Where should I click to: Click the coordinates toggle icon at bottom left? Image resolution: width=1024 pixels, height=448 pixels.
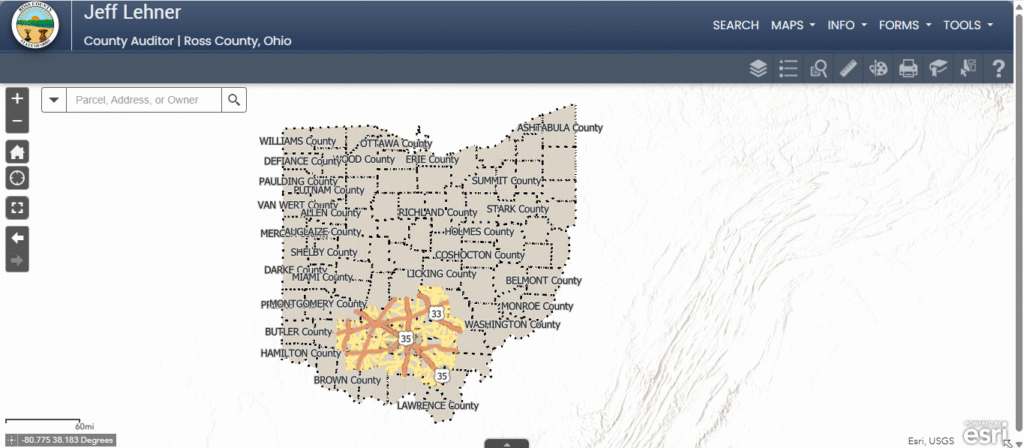click(12, 440)
